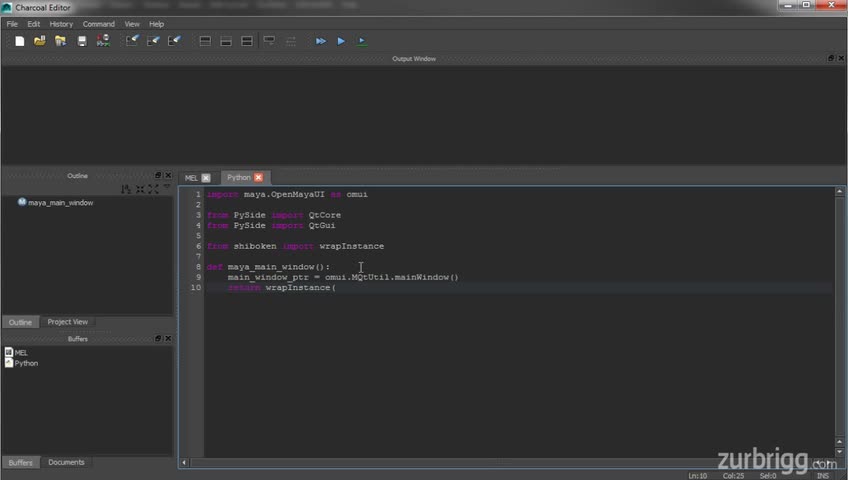The width and height of the screenshot is (848, 480).
Task: Open the filter dropdown in Outline panel
Action: [166, 189]
